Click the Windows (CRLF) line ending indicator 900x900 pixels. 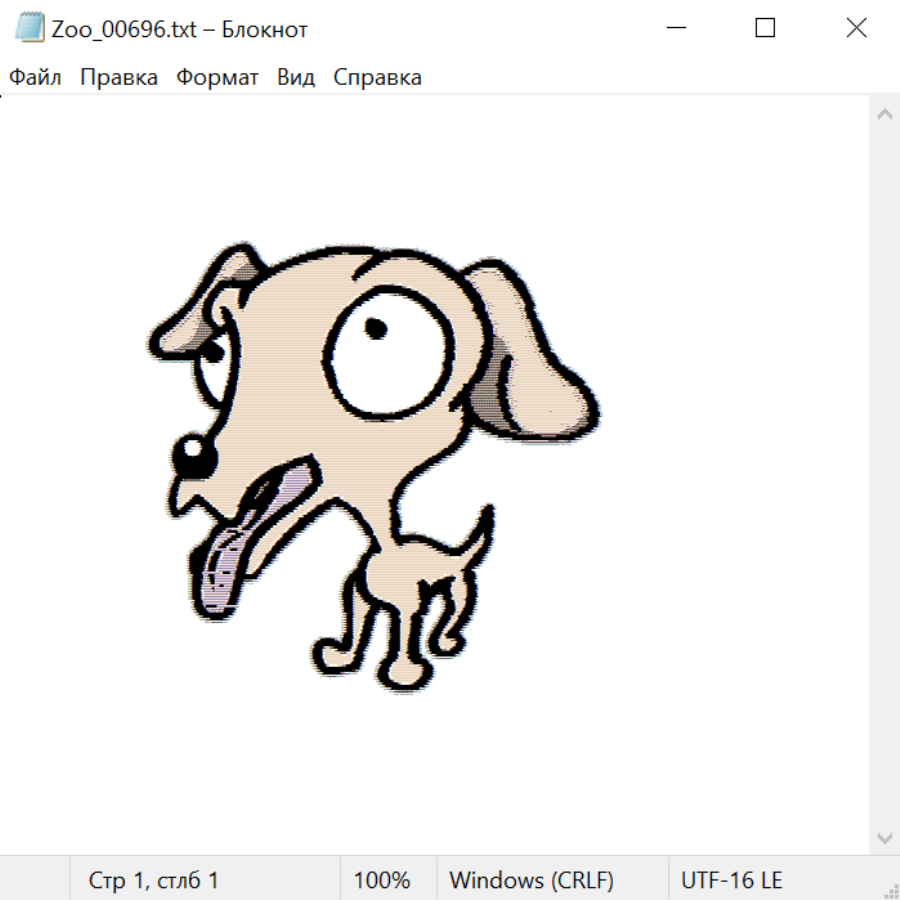[531, 881]
